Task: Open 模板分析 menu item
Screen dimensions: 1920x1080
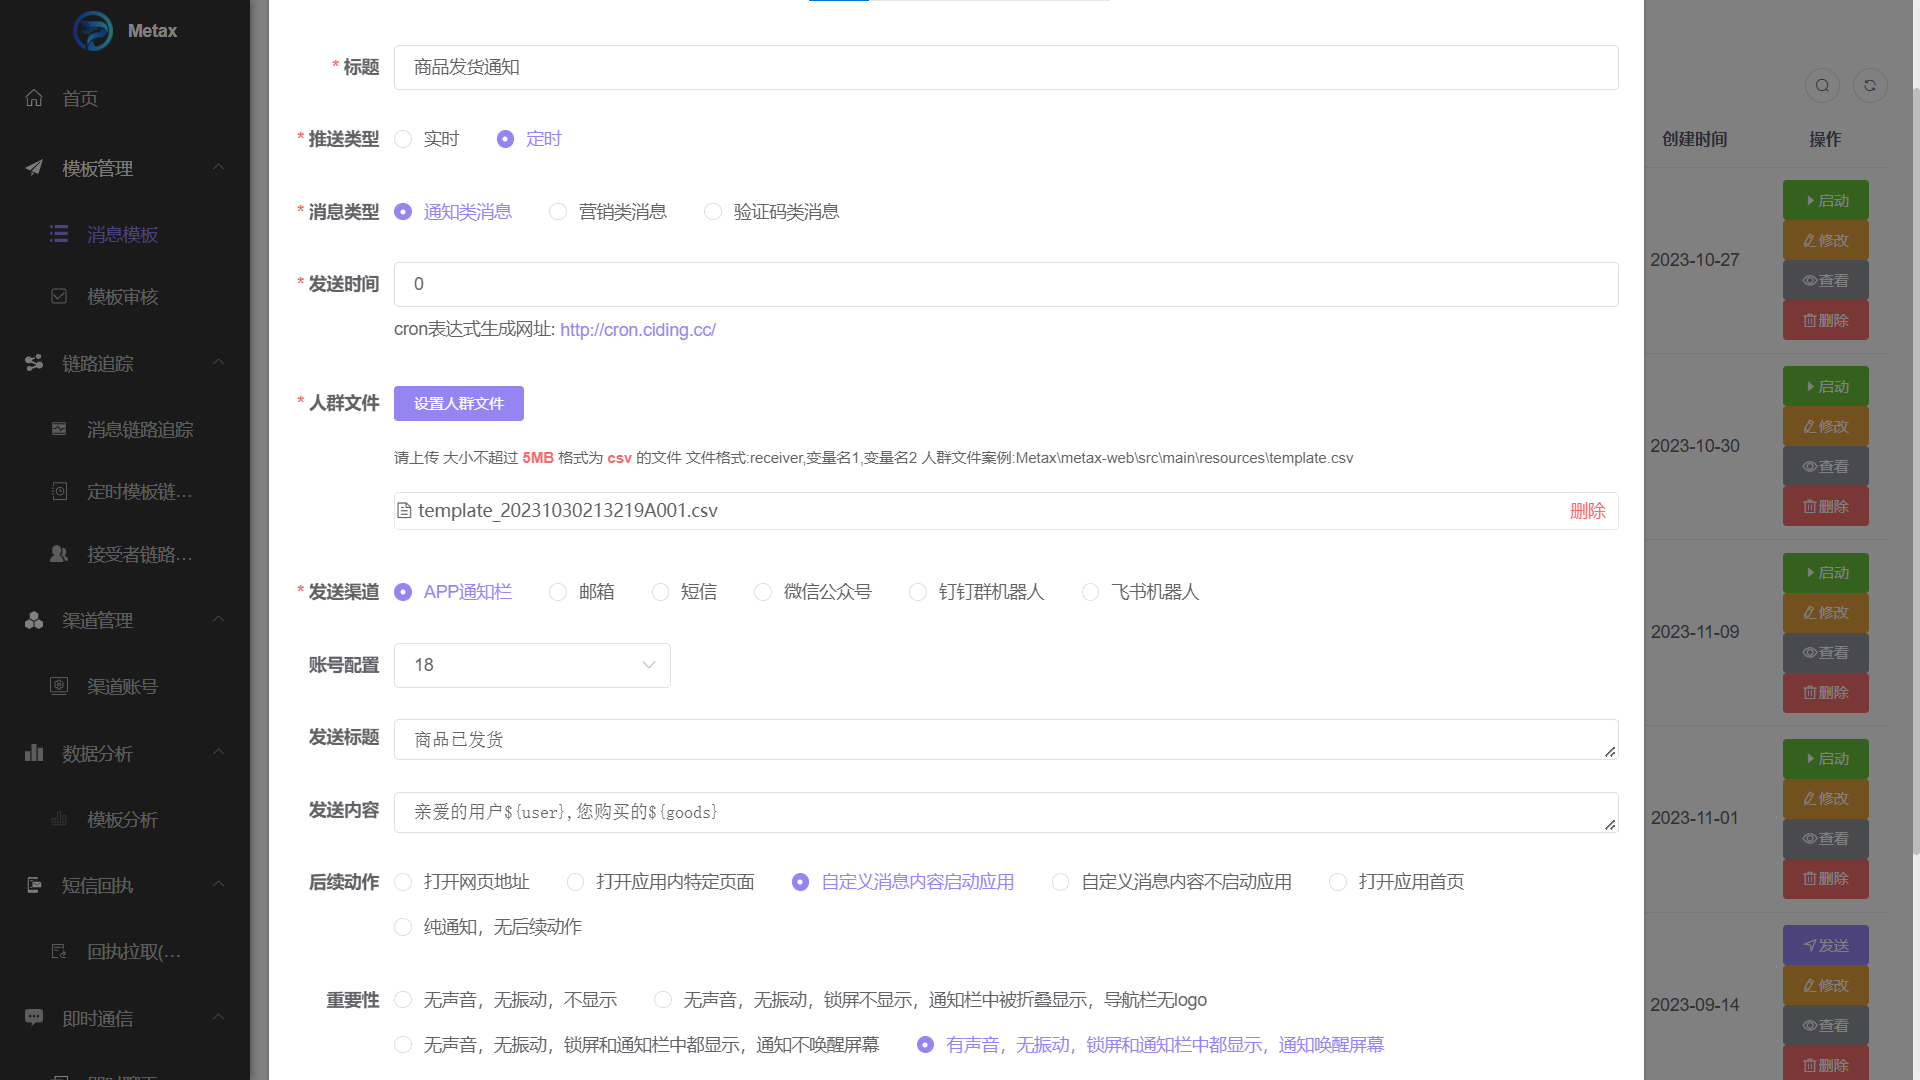Action: (x=124, y=819)
